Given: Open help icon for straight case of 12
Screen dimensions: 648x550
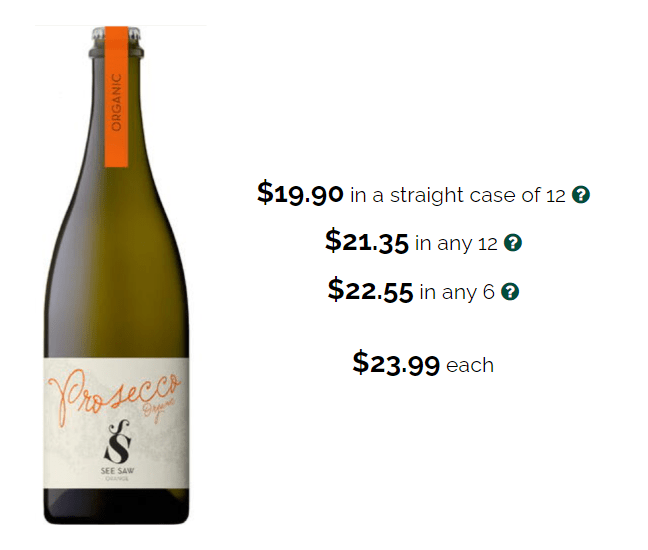Looking at the screenshot, I should [581, 195].
